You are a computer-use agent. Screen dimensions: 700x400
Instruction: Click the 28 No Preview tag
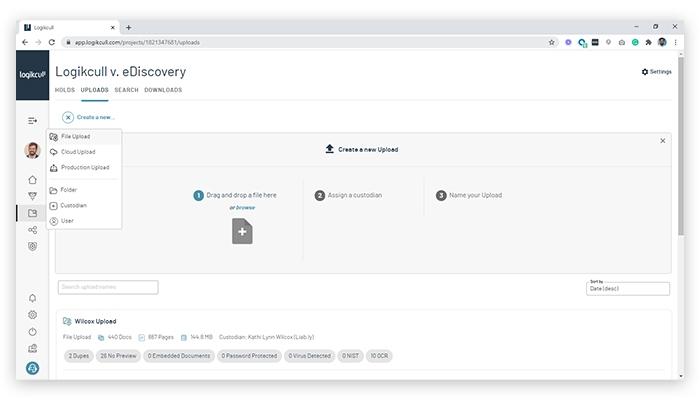click(x=118, y=356)
